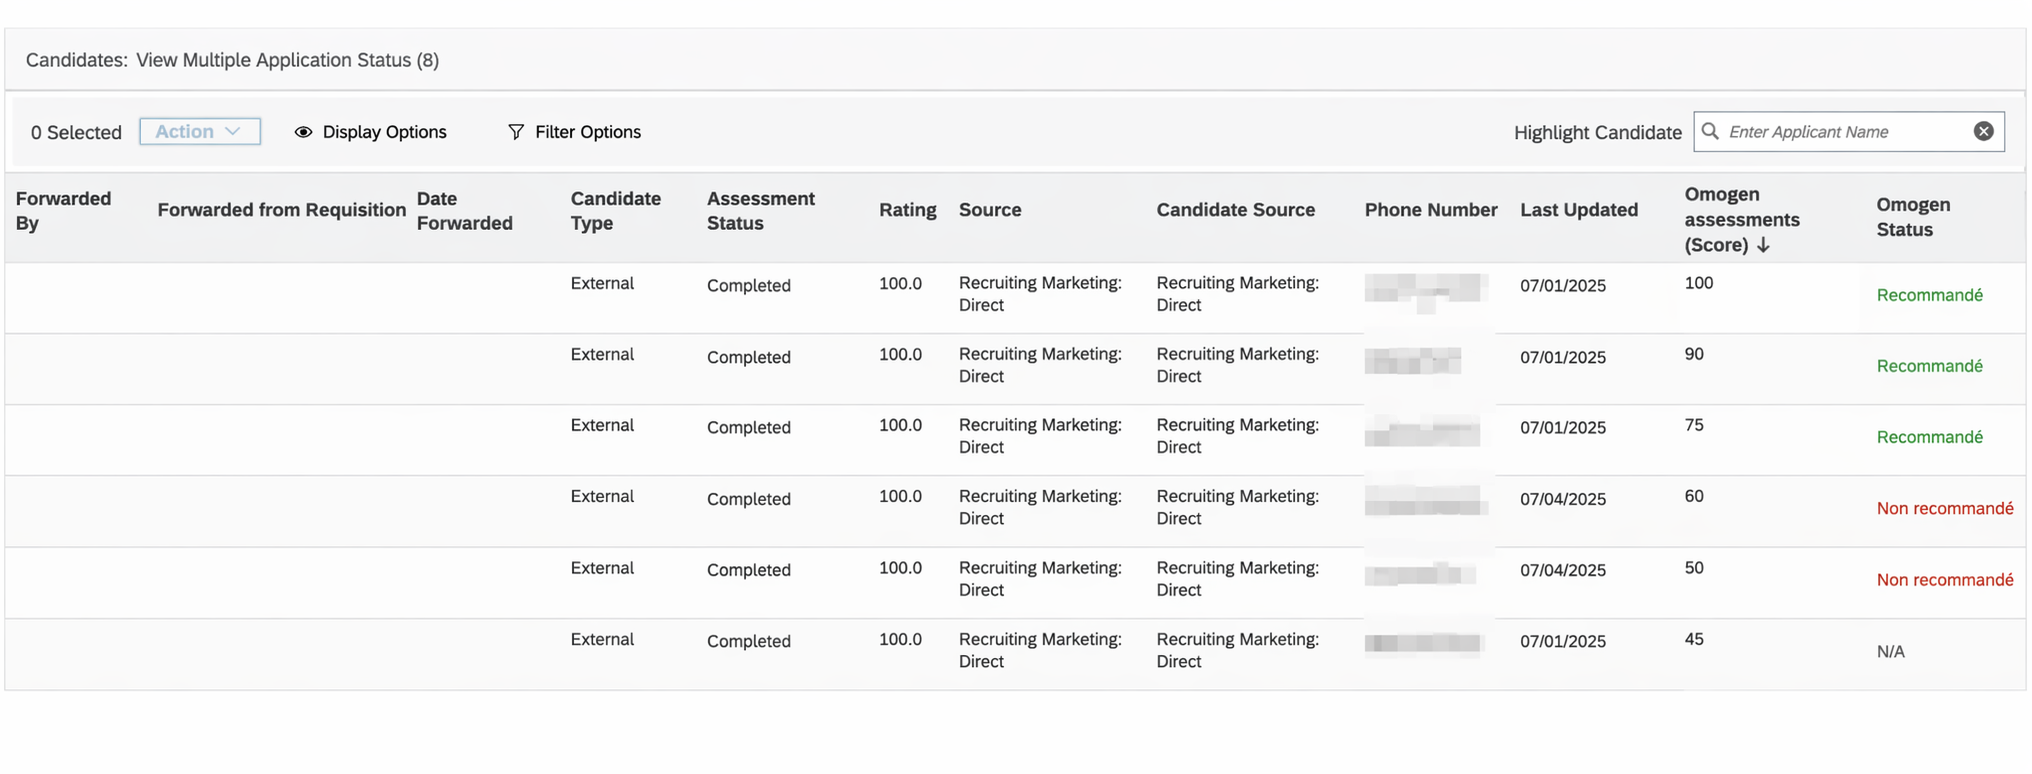Click Recommandé status in score 90 row
This screenshot has width=2032, height=774.
click(1929, 366)
